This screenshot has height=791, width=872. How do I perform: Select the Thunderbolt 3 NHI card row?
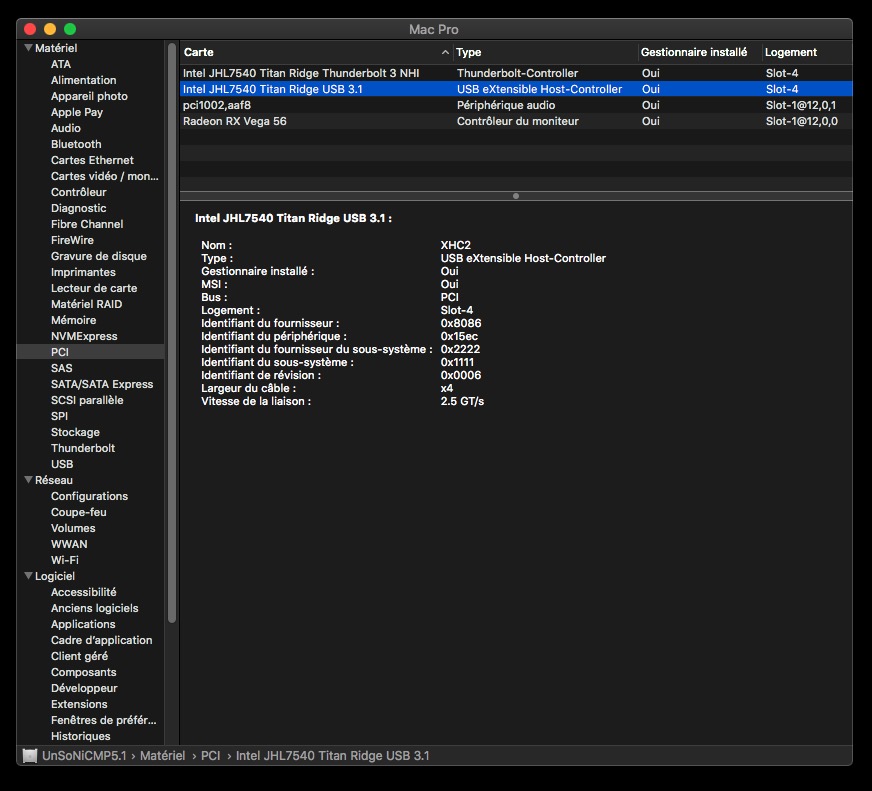pos(516,73)
